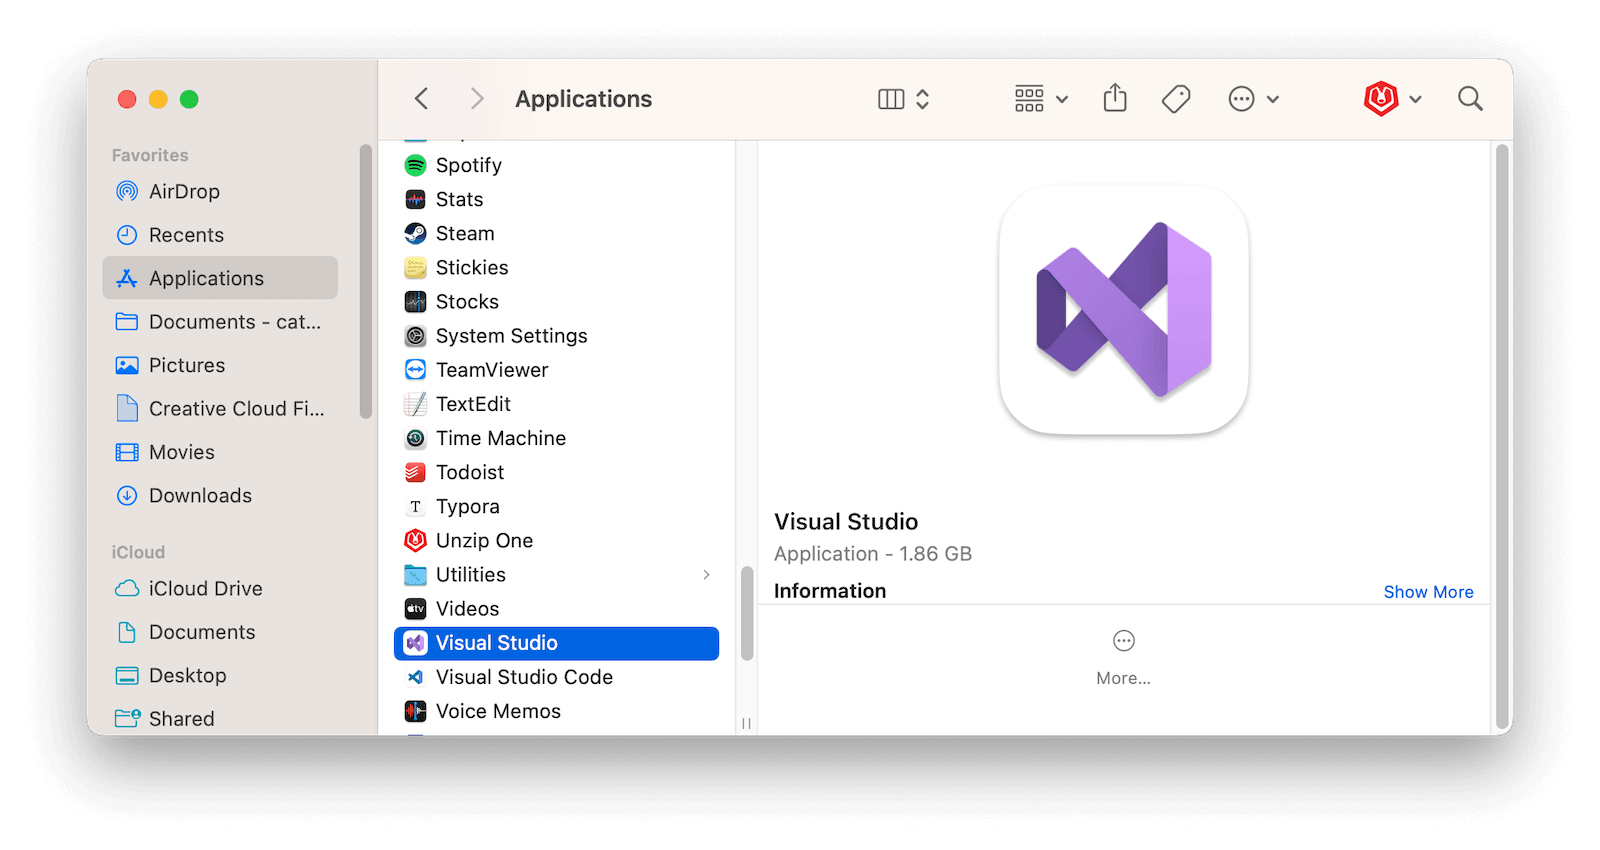Click the preview pane scrollbar
1600x850 pixels.
[1502, 437]
